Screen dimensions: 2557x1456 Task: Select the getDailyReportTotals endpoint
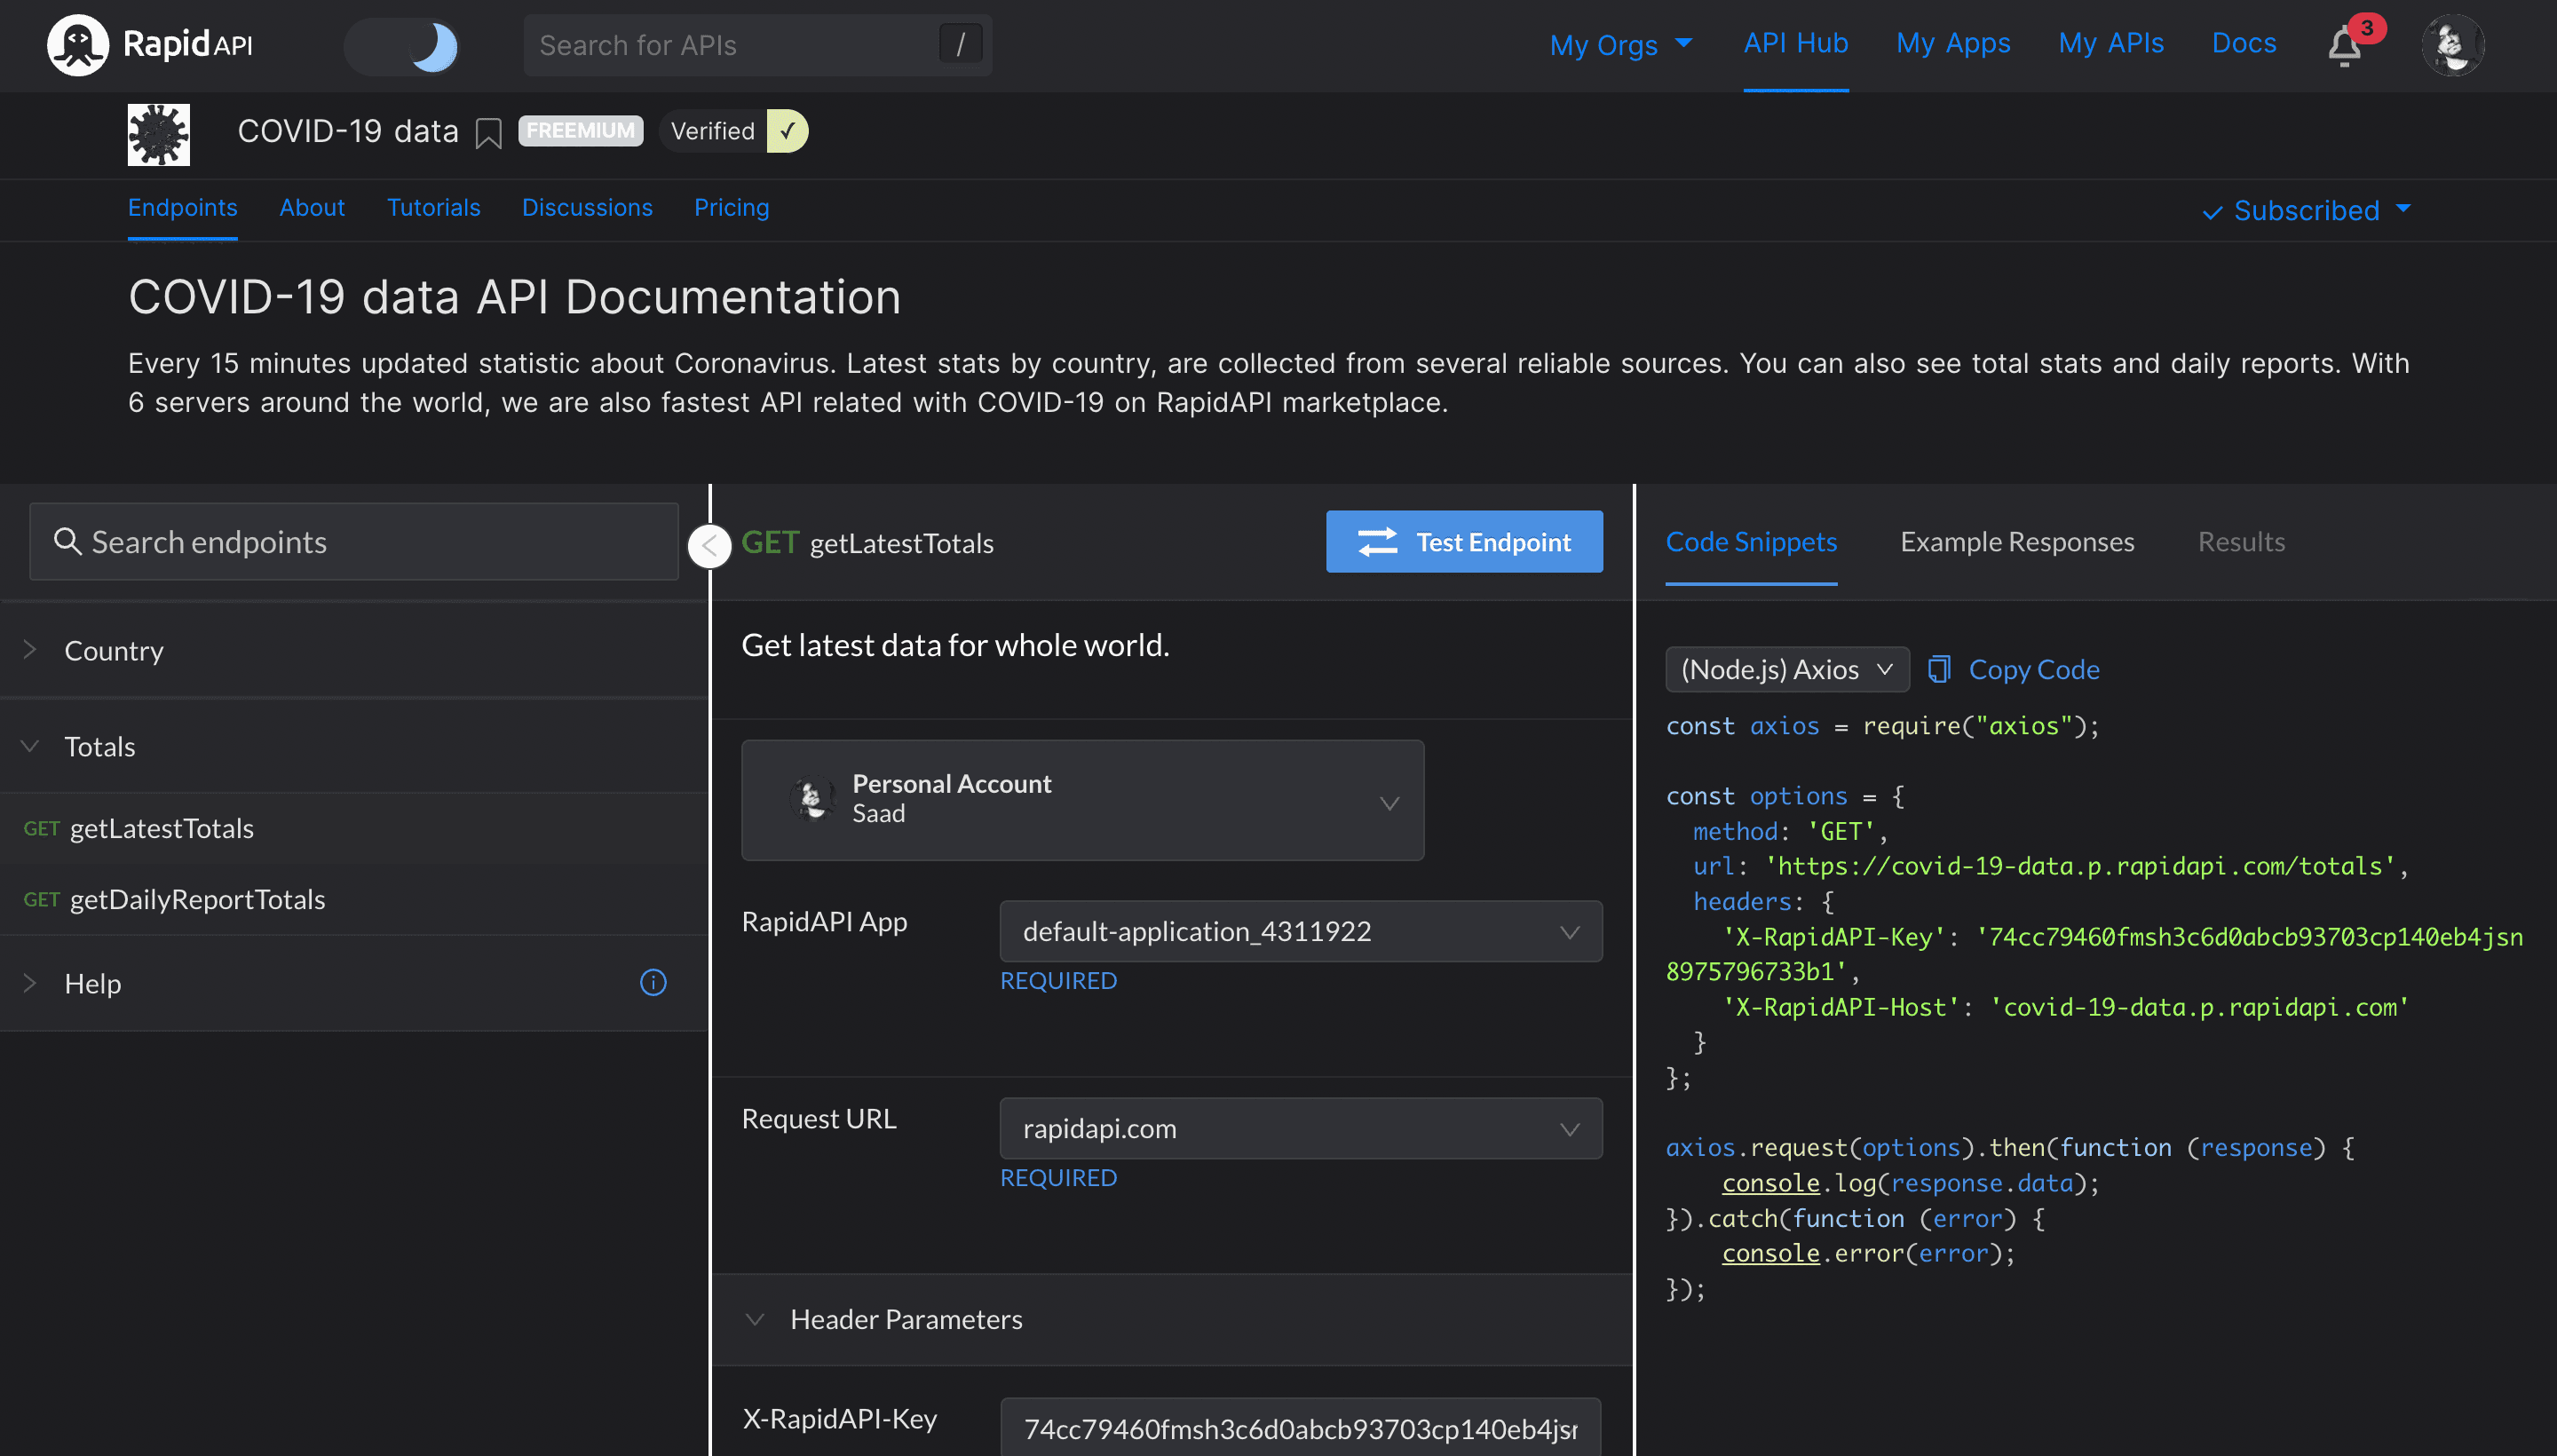[354, 900]
